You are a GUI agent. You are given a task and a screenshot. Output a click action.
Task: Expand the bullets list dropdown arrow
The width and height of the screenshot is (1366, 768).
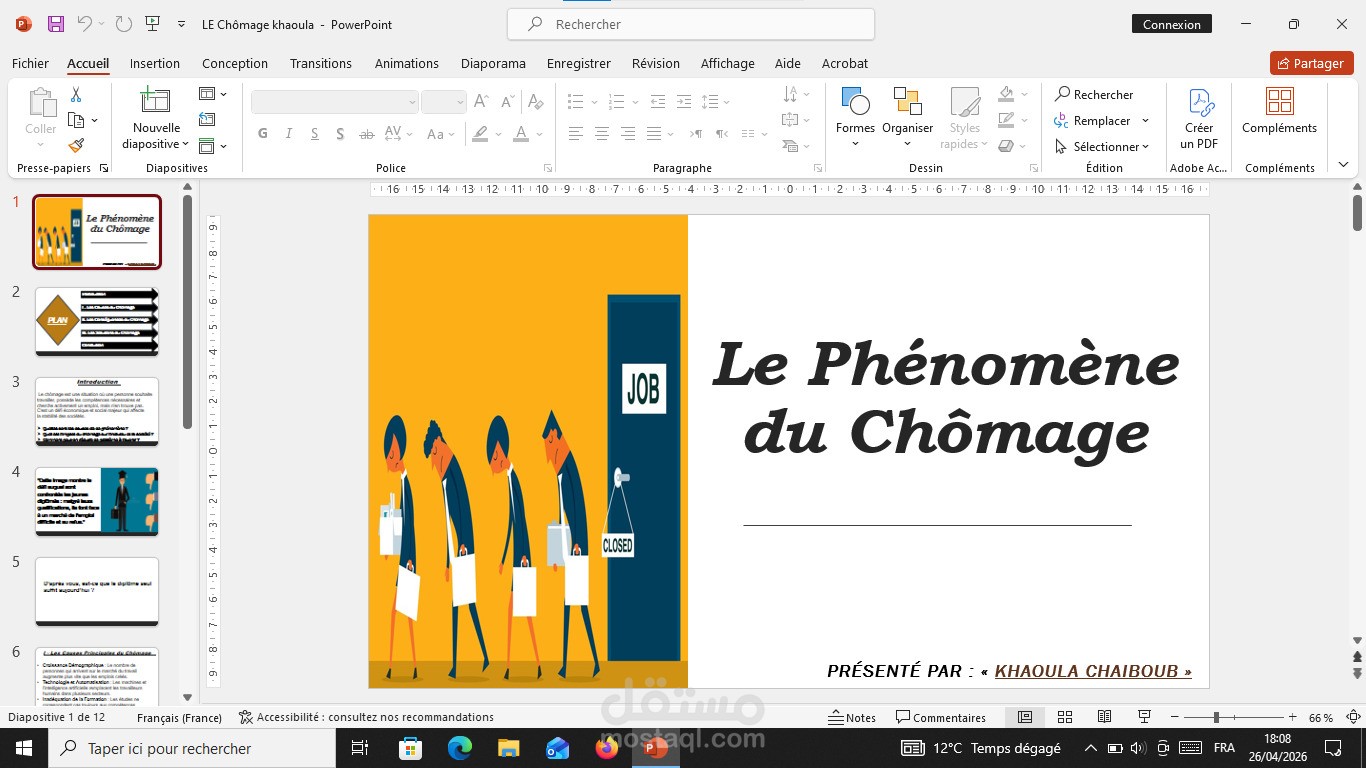[x=594, y=102]
